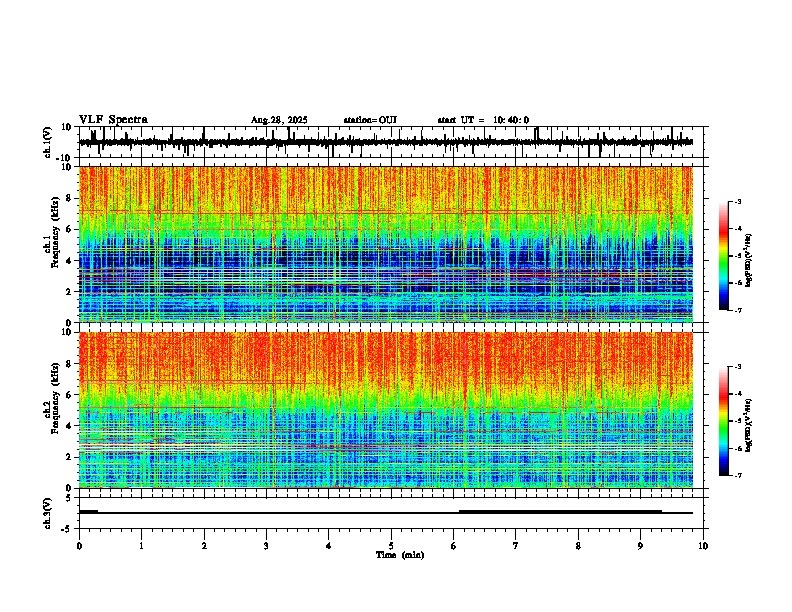
Task: Click the upper colorbar '-3' scale value
Action: [x=737, y=202]
